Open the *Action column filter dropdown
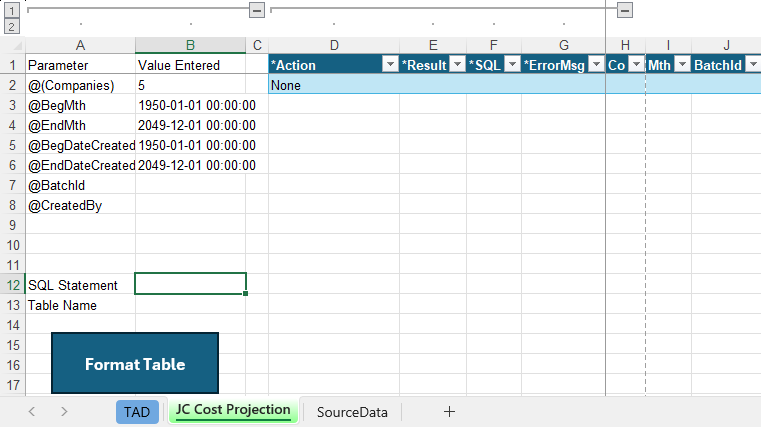 coord(390,64)
